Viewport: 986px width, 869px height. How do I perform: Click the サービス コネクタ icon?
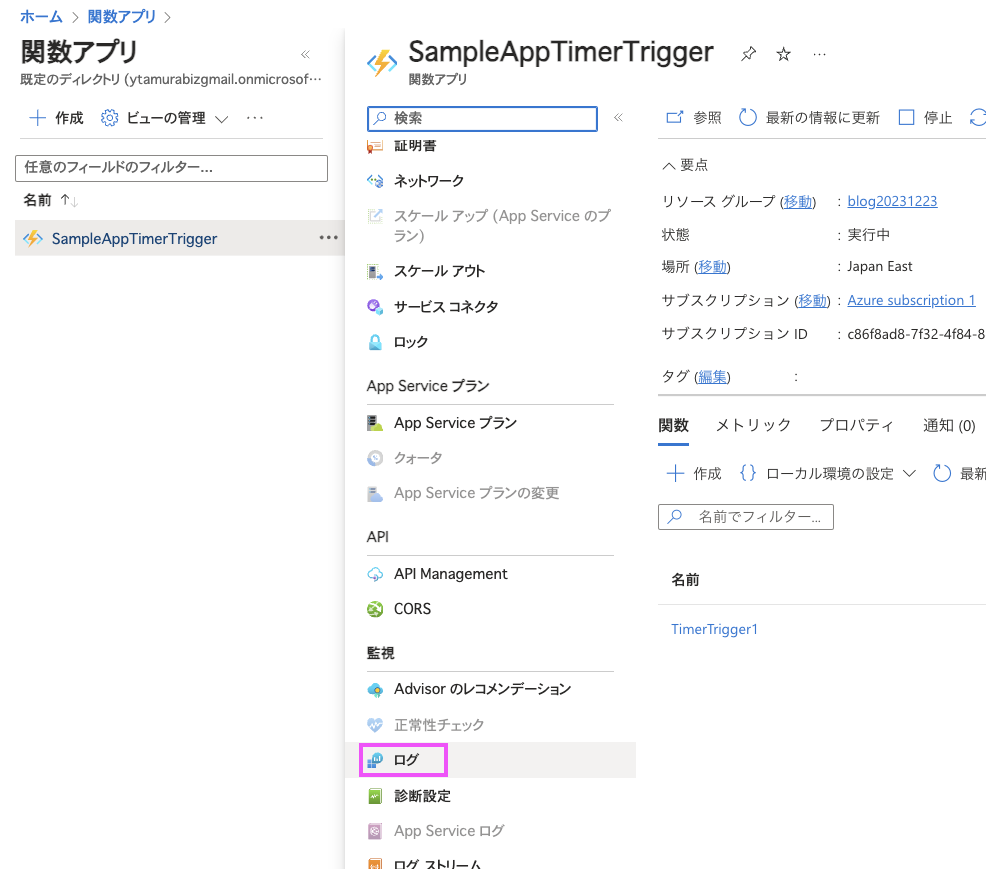click(x=375, y=307)
